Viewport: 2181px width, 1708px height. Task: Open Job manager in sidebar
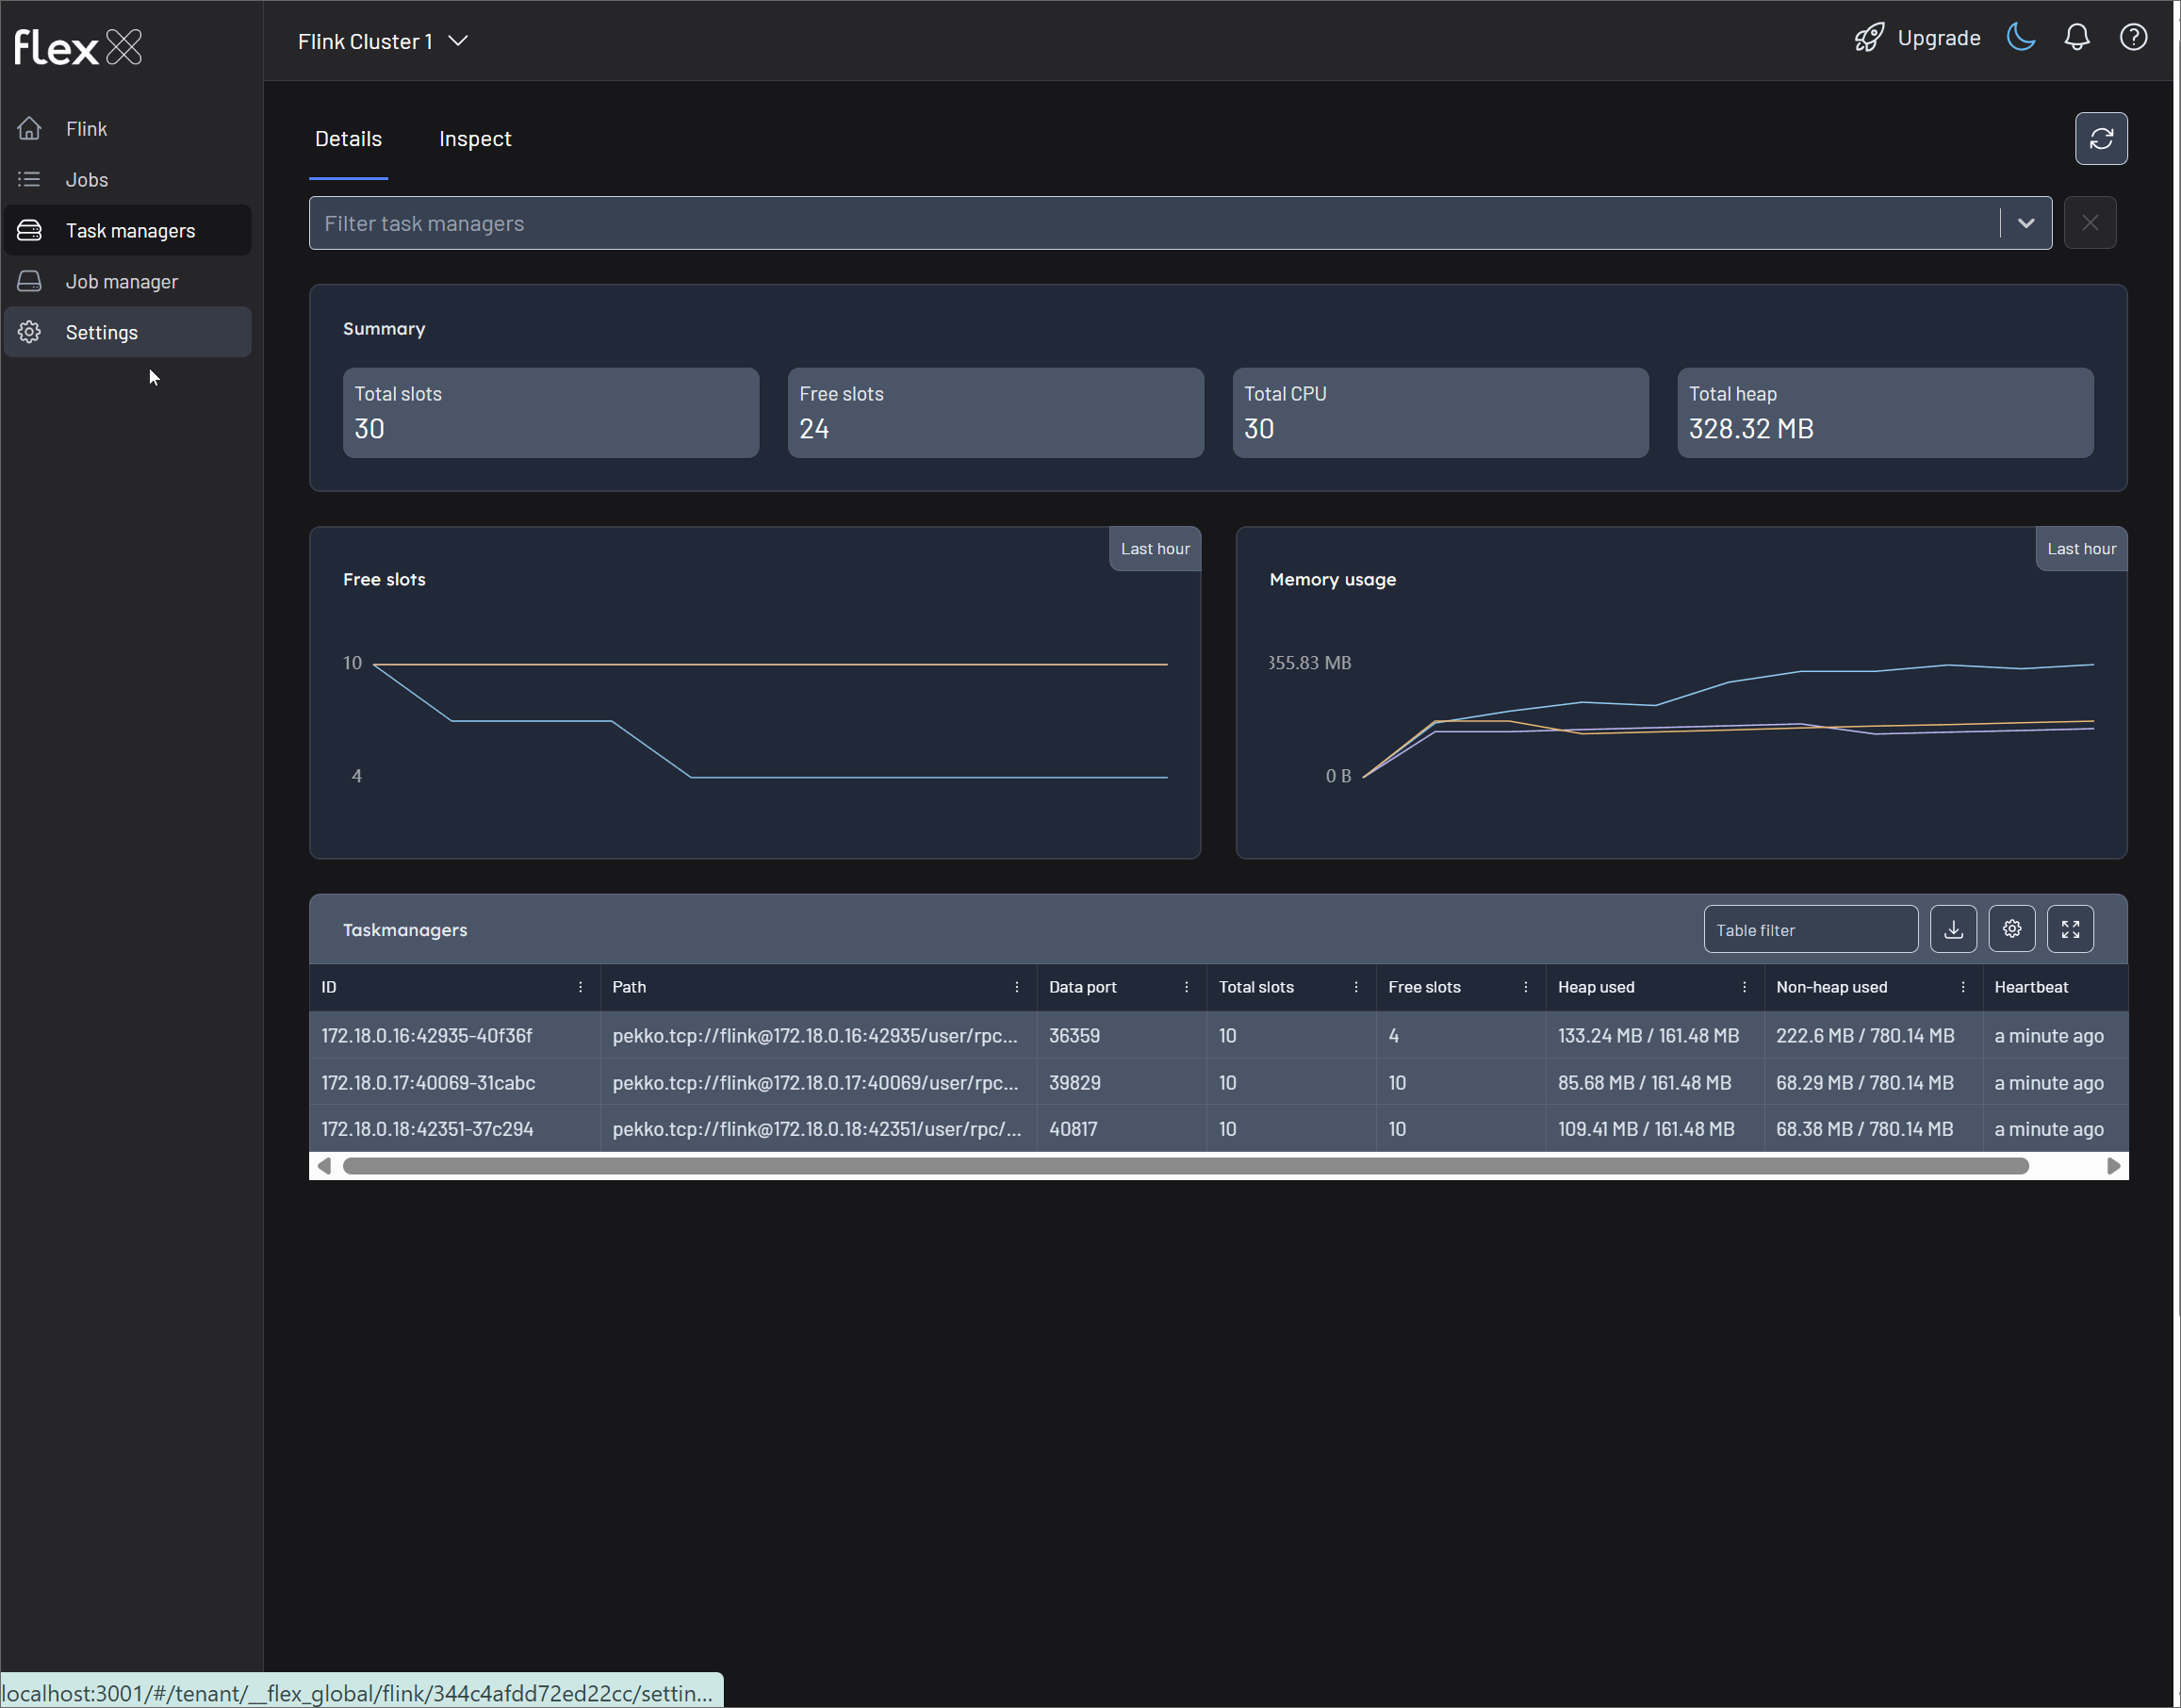click(x=128, y=282)
